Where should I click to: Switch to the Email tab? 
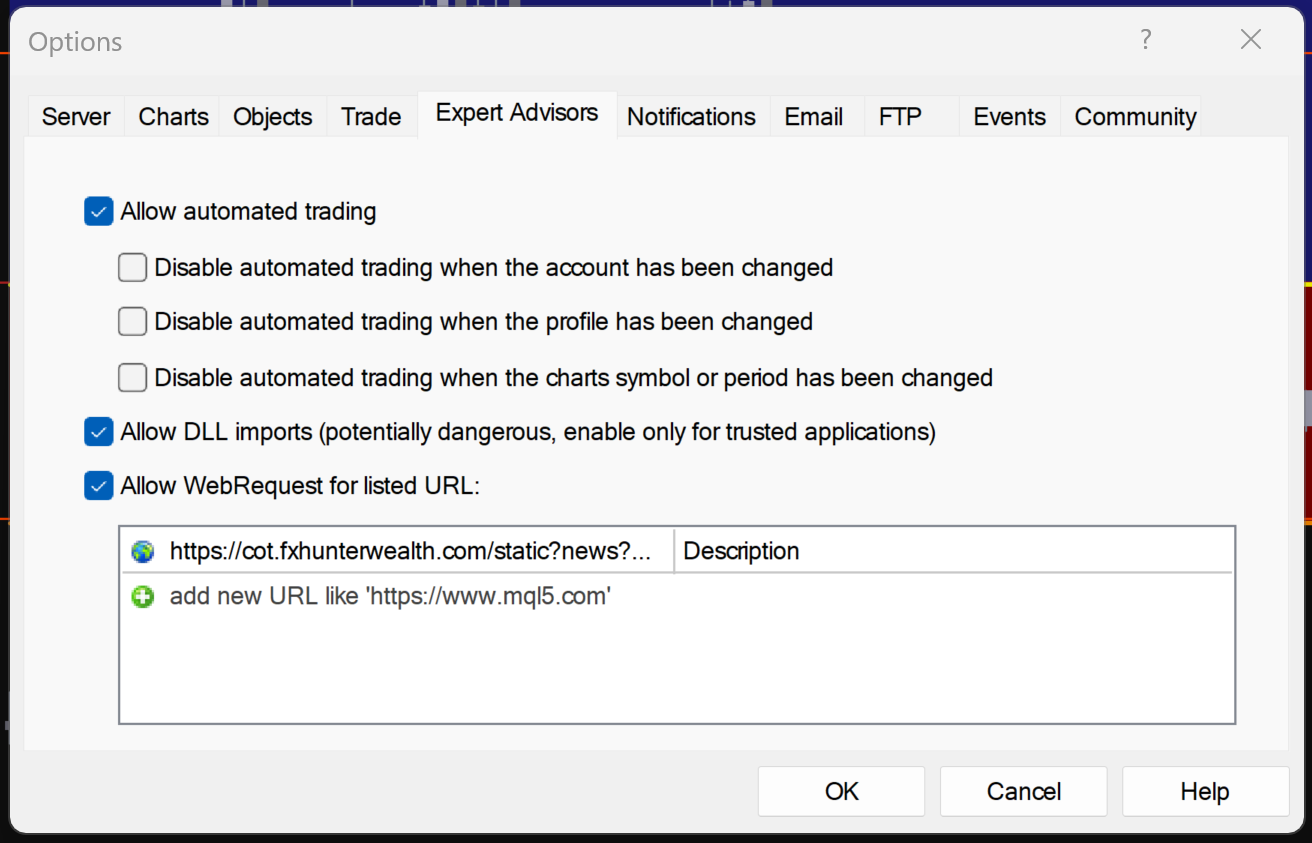(813, 117)
